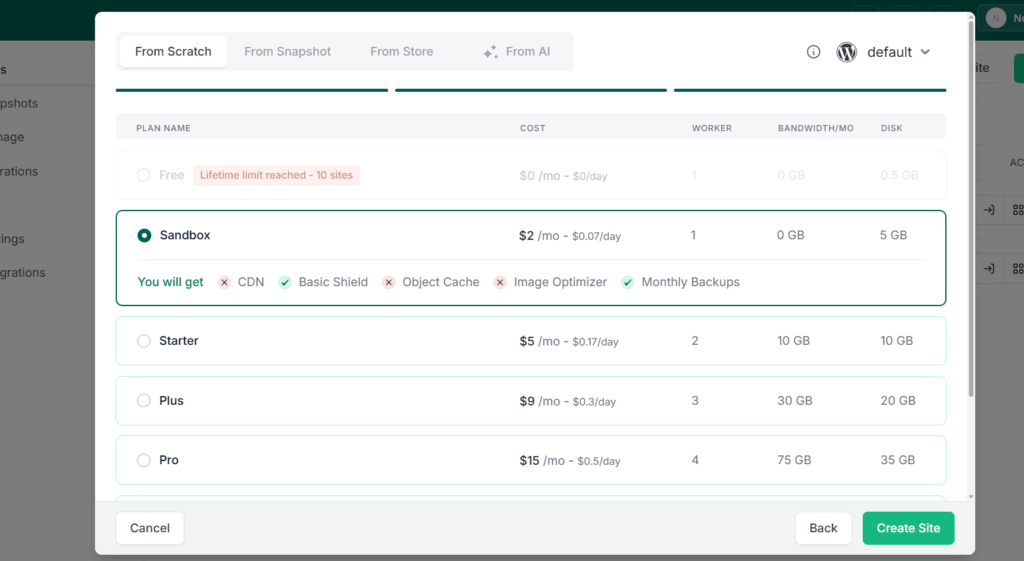Switch to the From Snapshot tab
The width and height of the screenshot is (1024, 561).
(x=287, y=52)
